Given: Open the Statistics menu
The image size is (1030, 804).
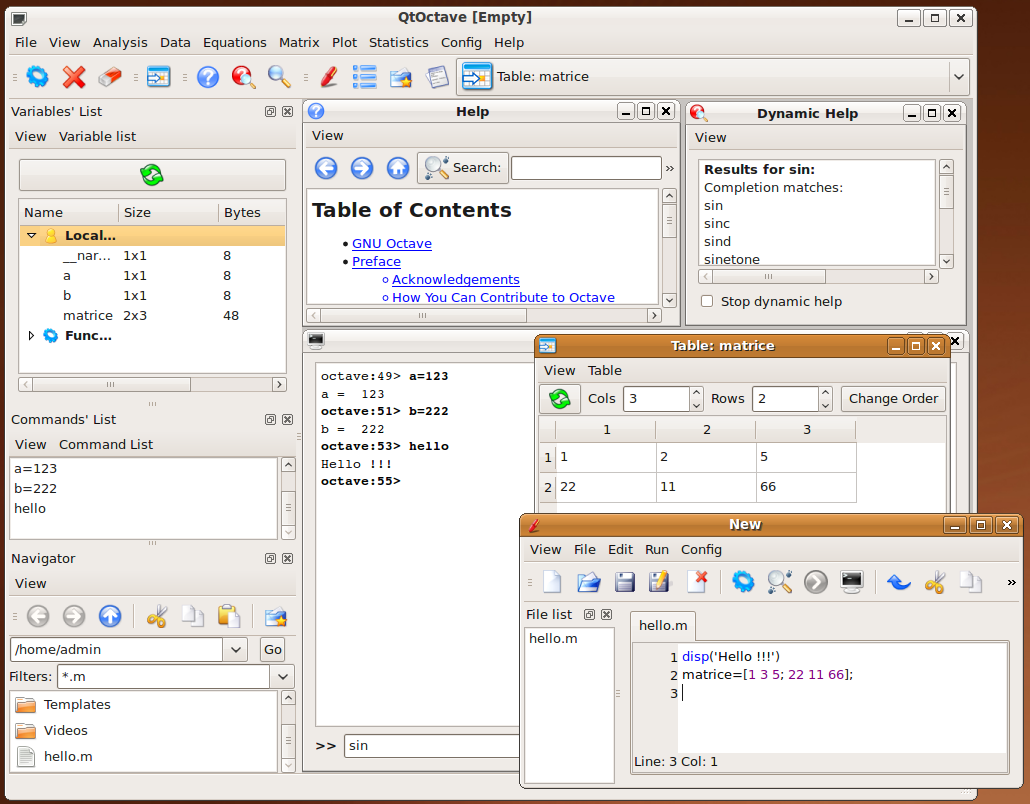Looking at the screenshot, I should coord(399,43).
